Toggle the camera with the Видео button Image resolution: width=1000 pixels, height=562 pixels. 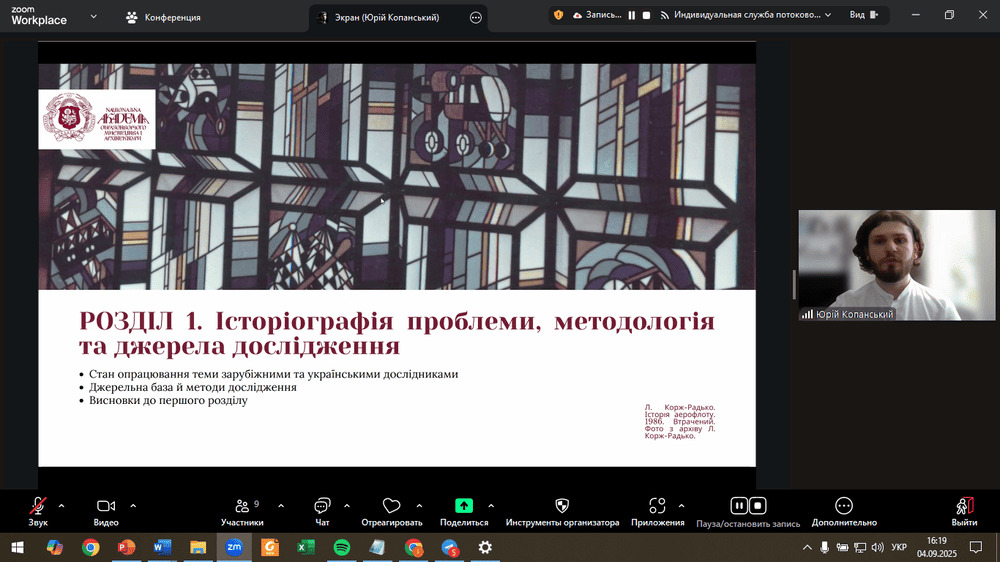[x=106, y=507]
